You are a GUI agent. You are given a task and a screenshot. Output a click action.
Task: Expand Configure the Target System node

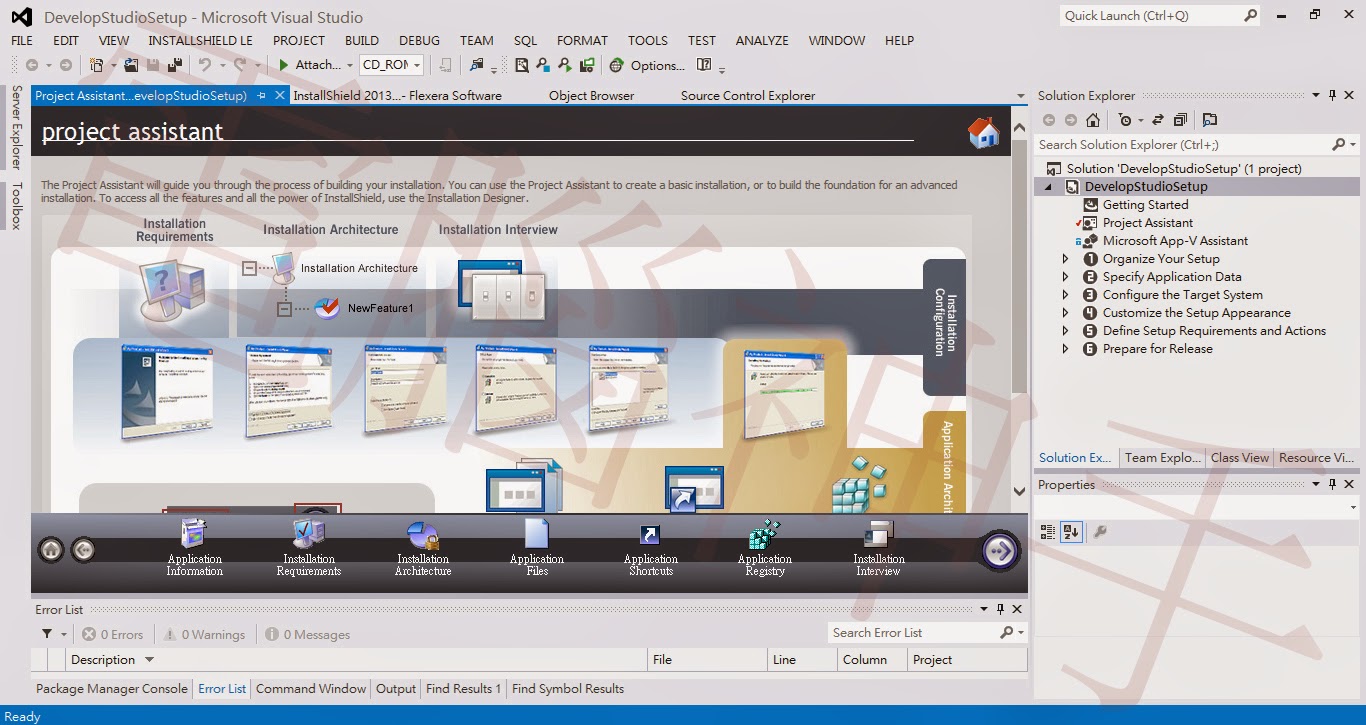click(x=1065, y=295)
